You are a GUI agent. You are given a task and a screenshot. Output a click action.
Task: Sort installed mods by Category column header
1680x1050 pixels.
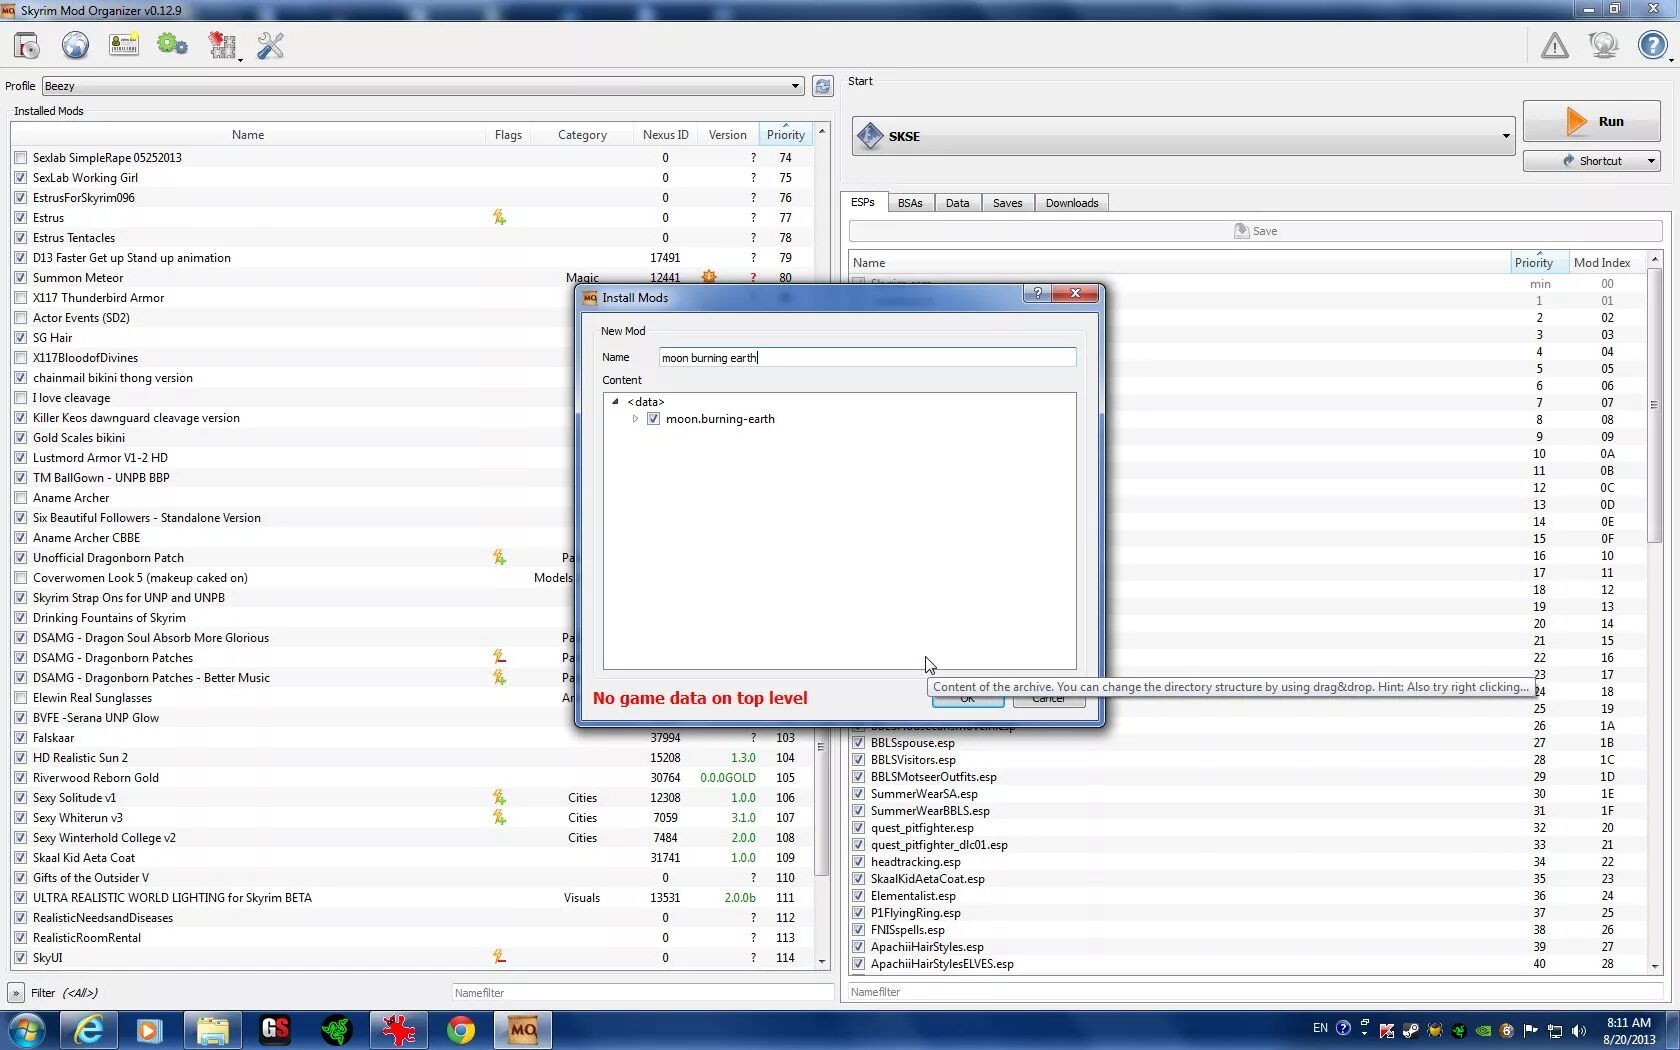coord(582,135)
